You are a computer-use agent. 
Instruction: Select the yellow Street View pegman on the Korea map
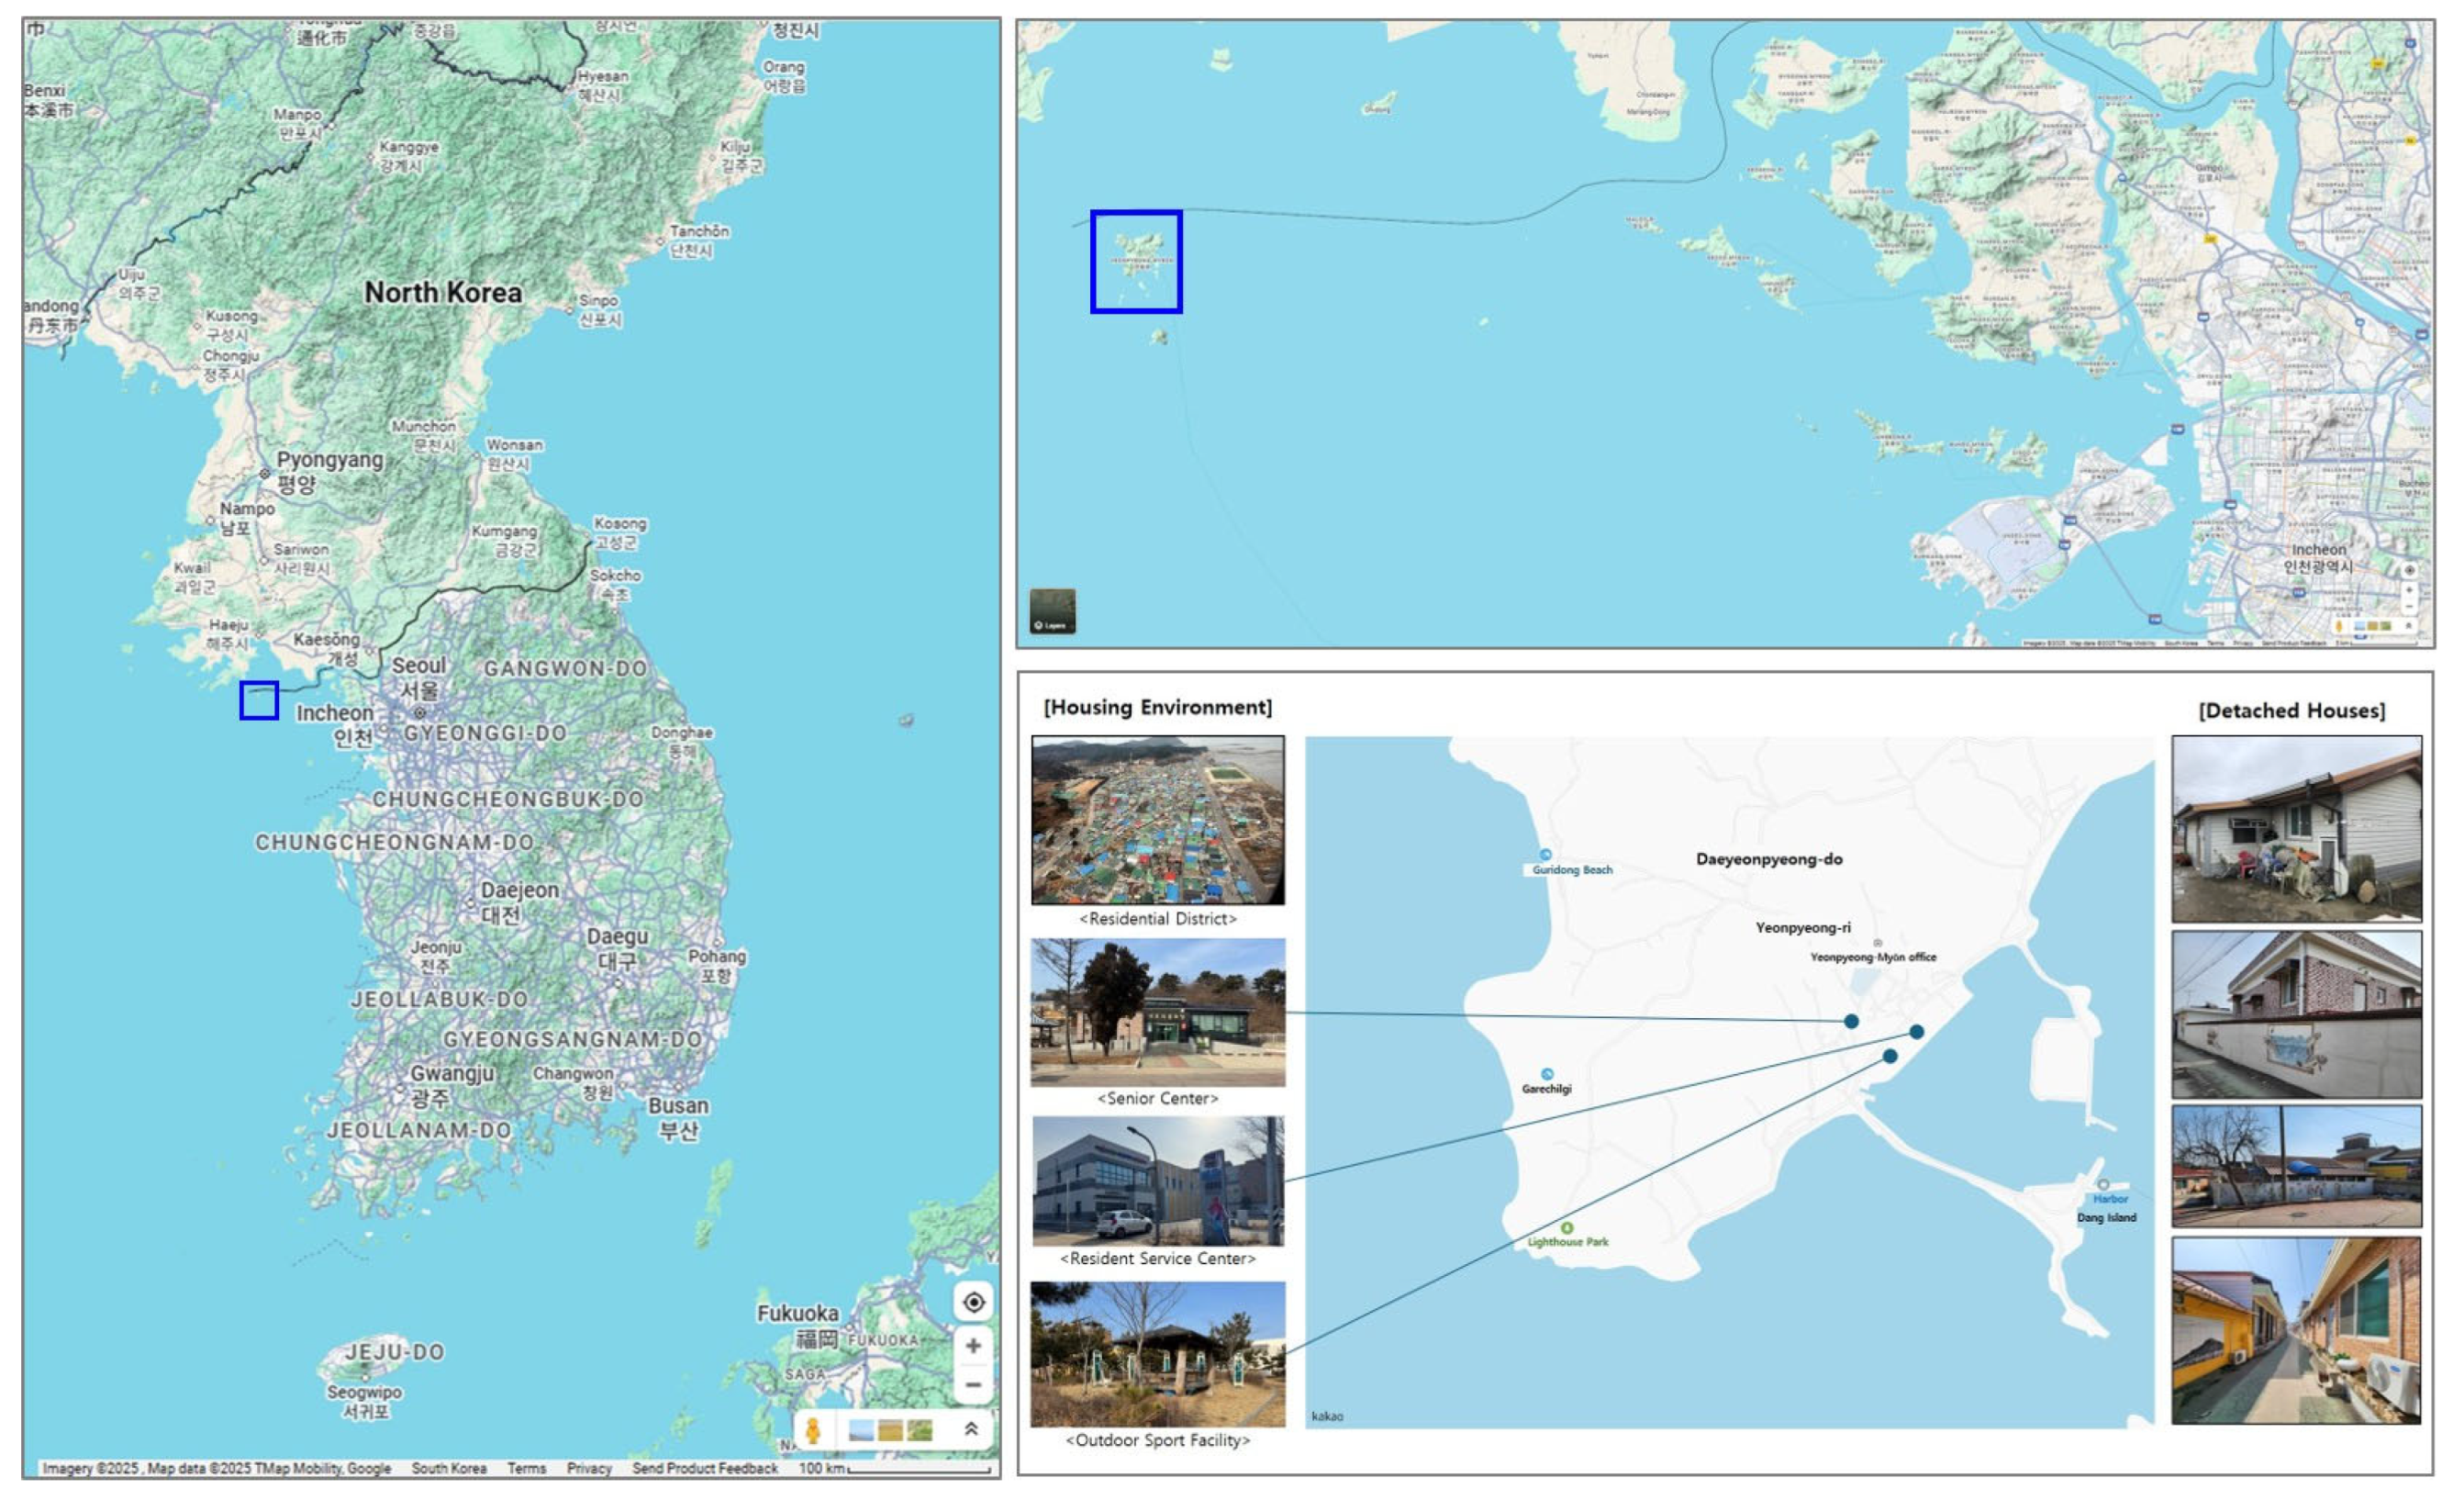point(813,1431)
